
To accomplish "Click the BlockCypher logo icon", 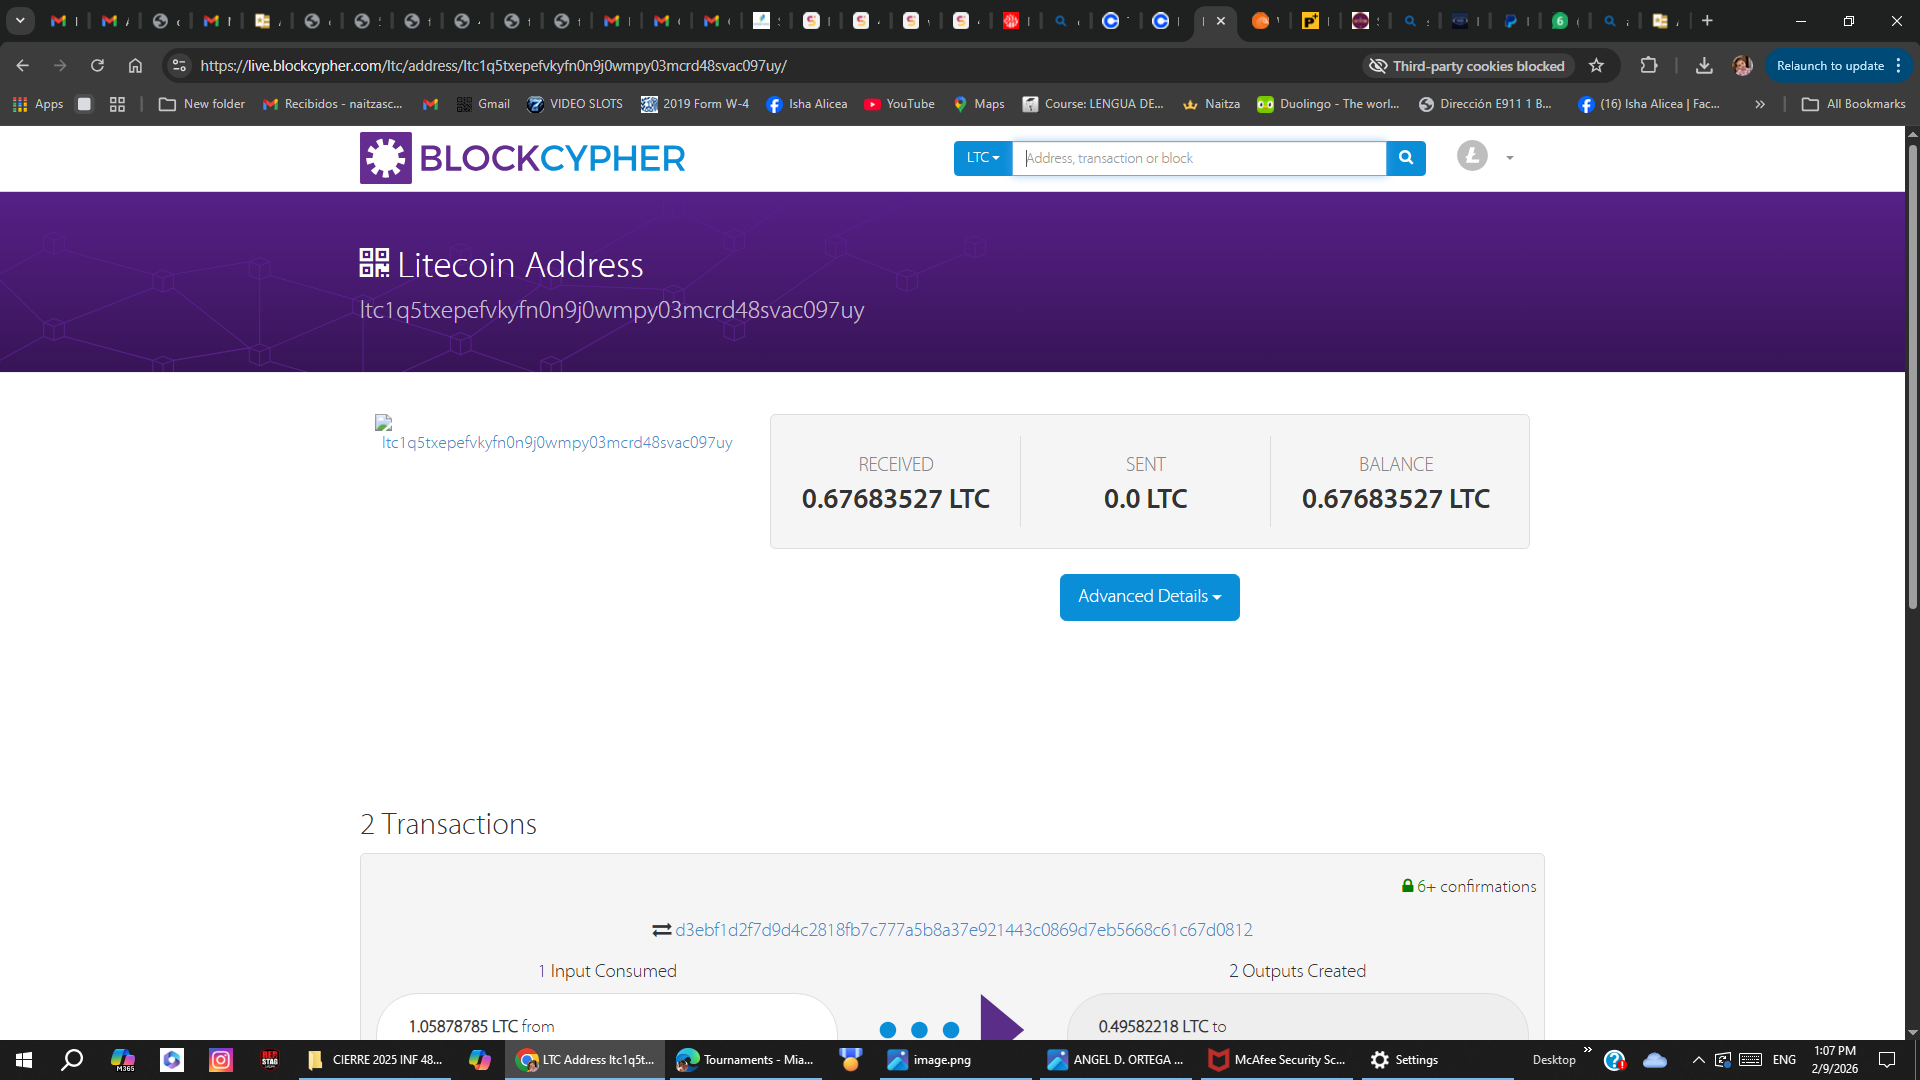I will [x=385, y=158].
